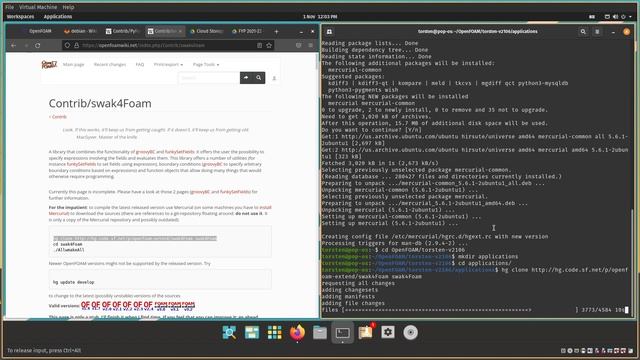Image resolution: width=640 pixels, height=360 pixels.
Task: Reload the current Firefox page
Action: (38, 45)
